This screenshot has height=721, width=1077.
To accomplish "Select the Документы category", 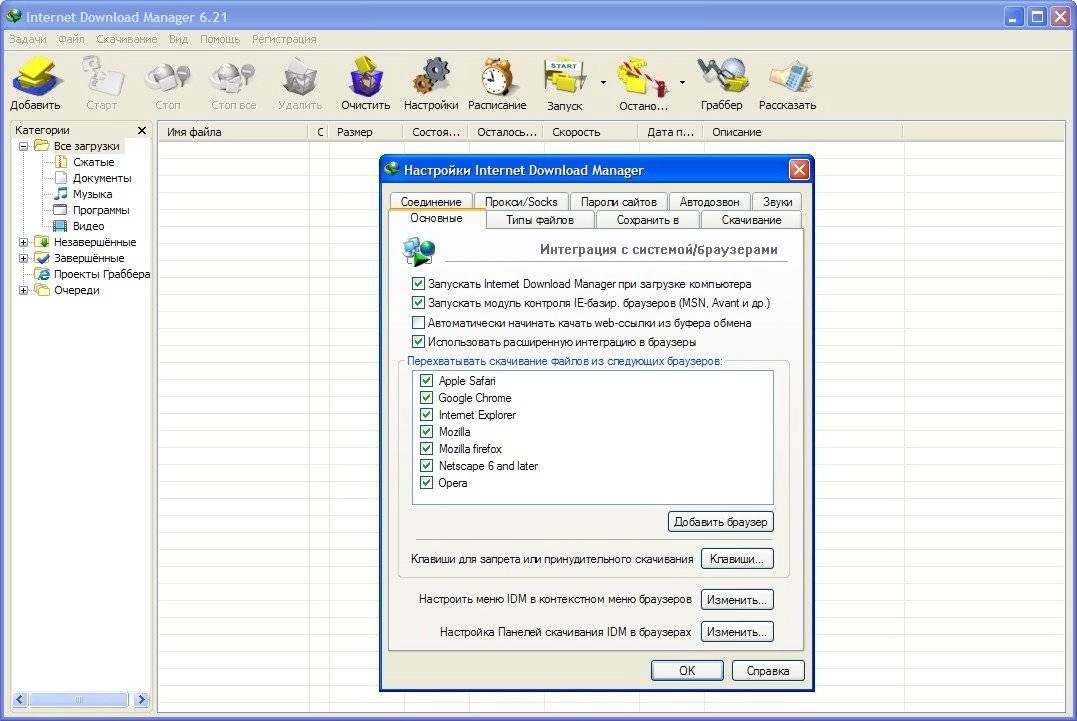I will click(x=102, y=178).
